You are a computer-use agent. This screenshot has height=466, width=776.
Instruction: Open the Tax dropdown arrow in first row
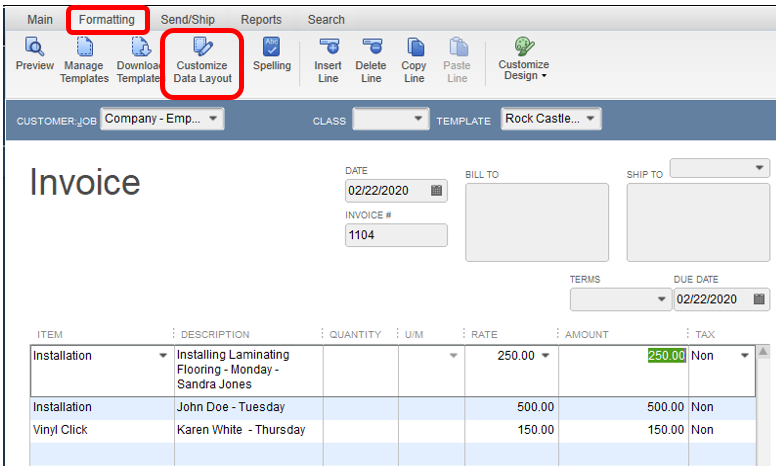pyautogui.click(x=744, y=356)
